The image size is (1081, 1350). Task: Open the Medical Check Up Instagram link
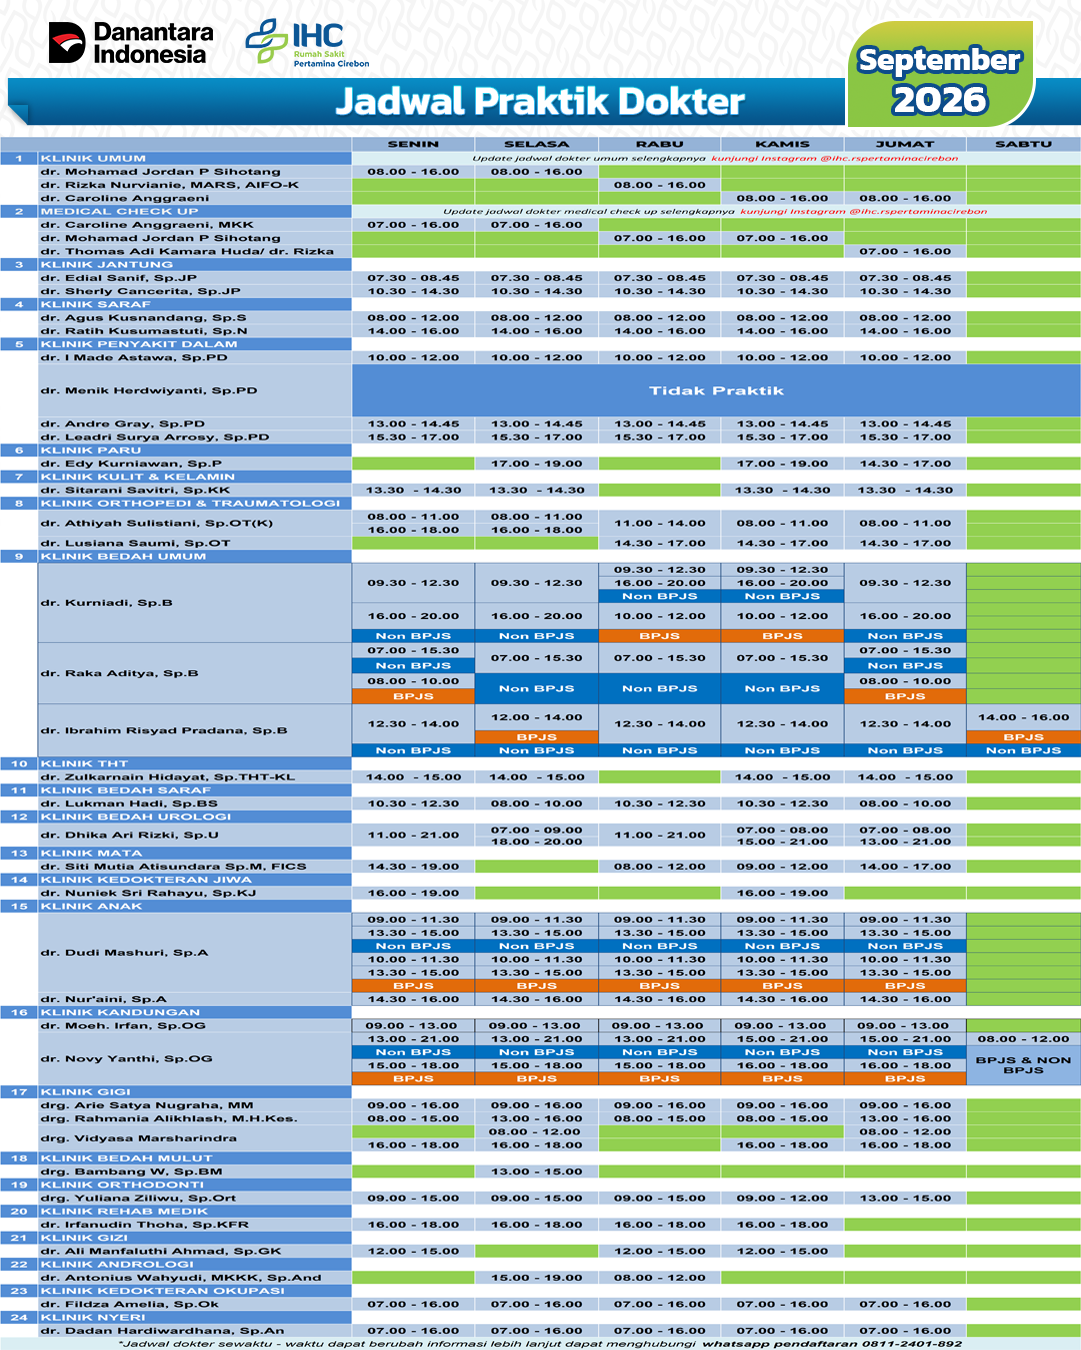tap(864, 211)
